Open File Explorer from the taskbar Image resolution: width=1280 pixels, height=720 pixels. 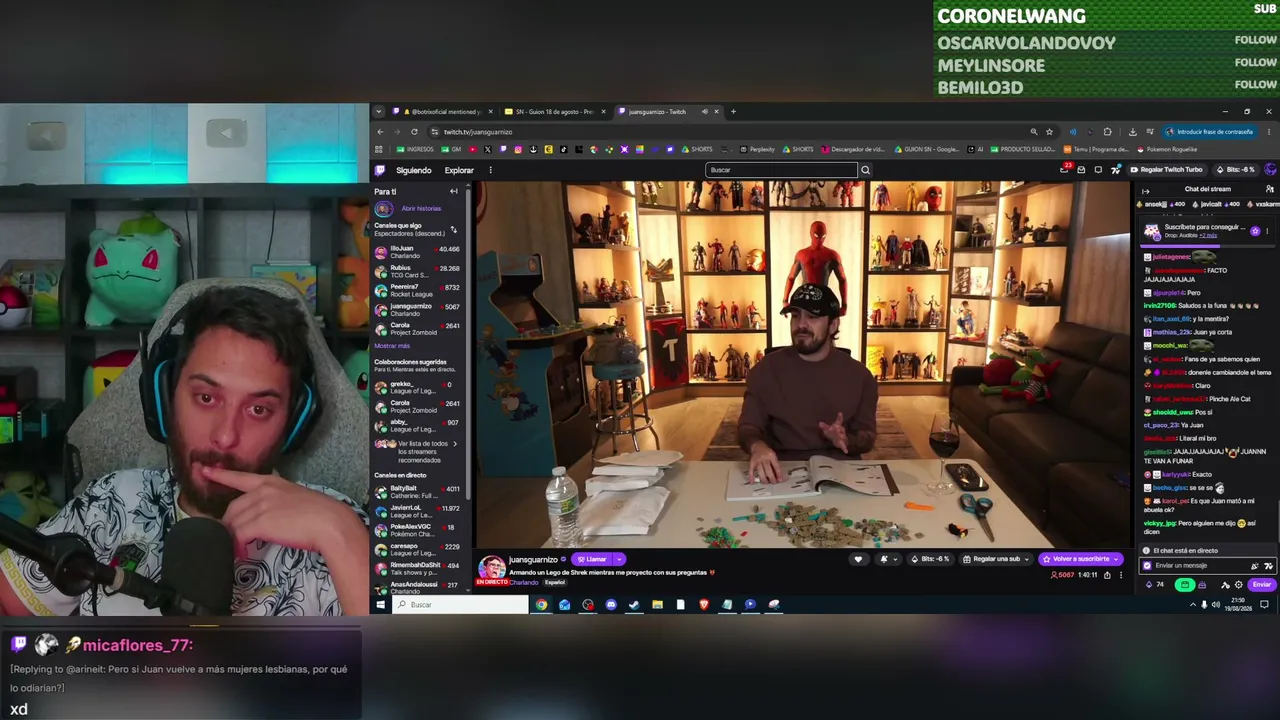657,605
